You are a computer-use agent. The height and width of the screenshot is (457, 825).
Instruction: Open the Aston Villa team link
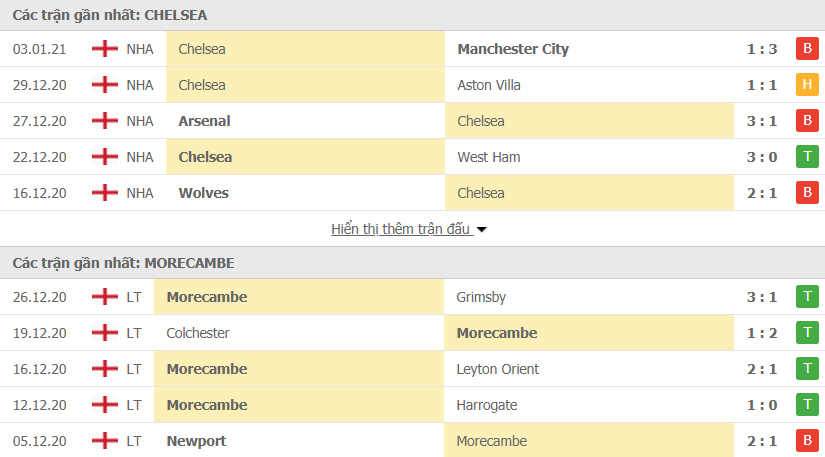489,85
